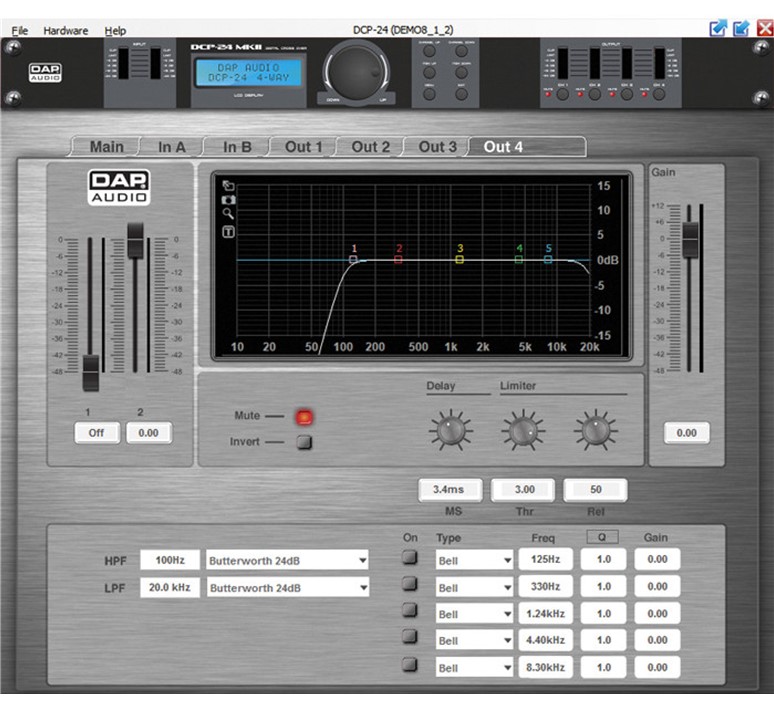Click the Q column header button

tap(602, 537)
